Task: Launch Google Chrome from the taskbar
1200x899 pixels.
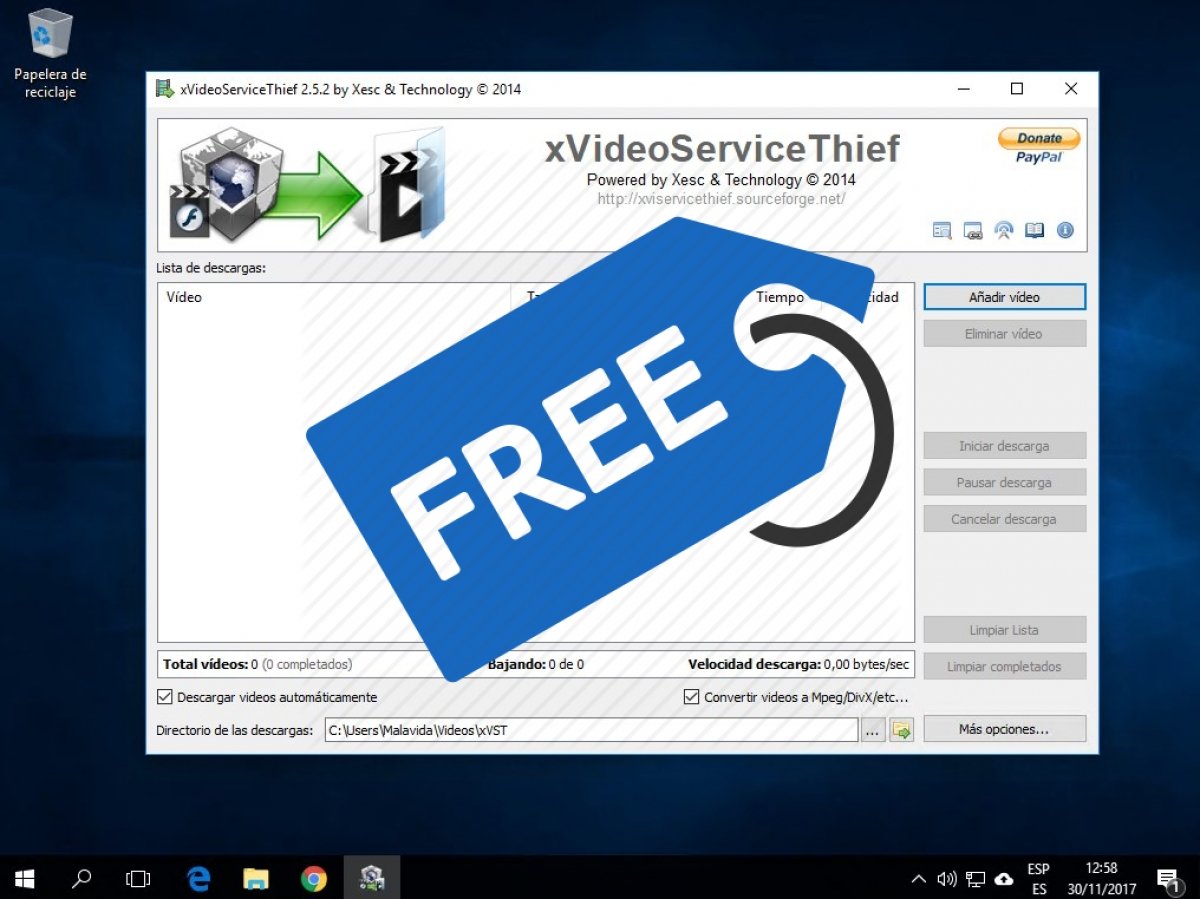Action: pos(314,878)
